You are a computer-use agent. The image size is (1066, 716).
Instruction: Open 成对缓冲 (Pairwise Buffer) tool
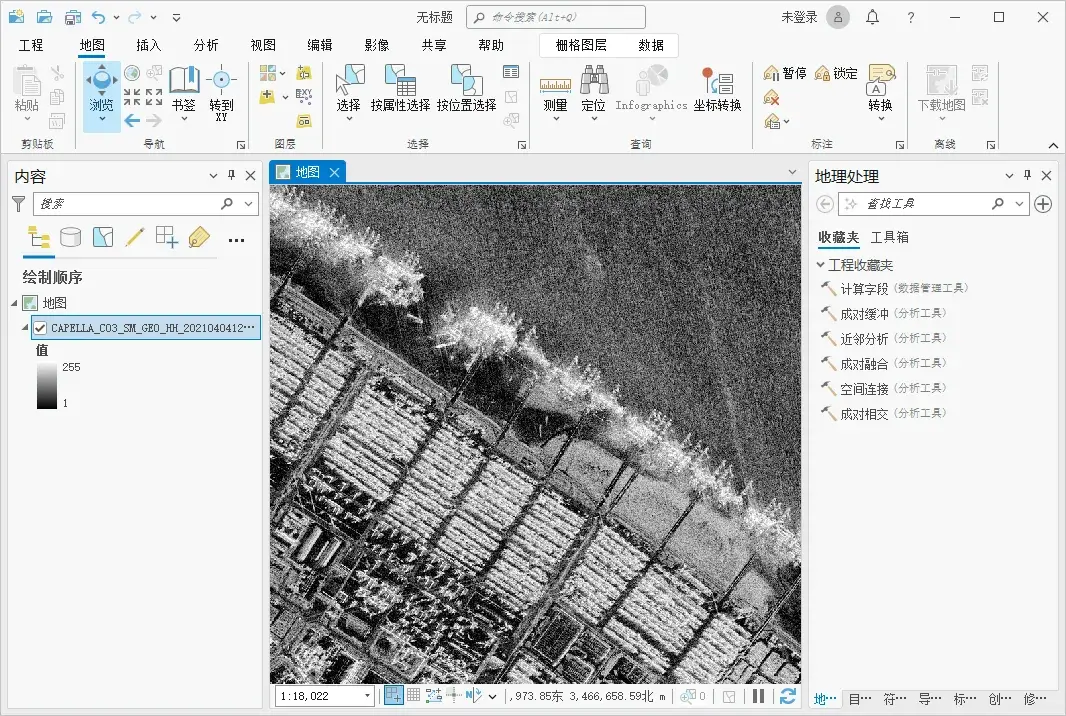pyautogui.click(x=884, y=313)
